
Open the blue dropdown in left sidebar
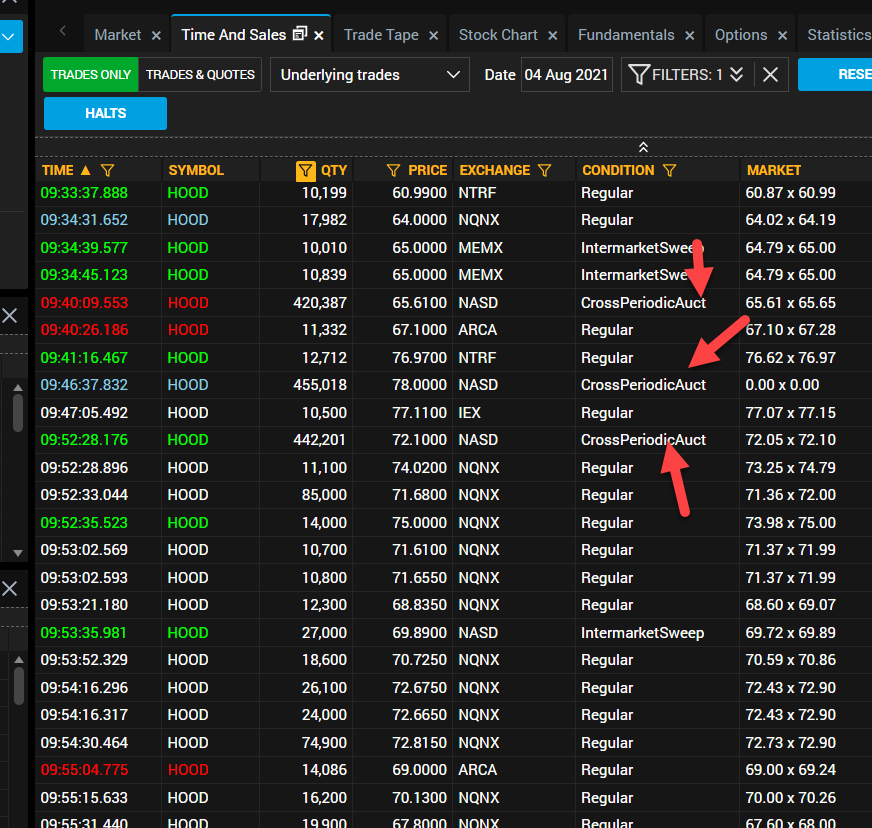[9, 37]
